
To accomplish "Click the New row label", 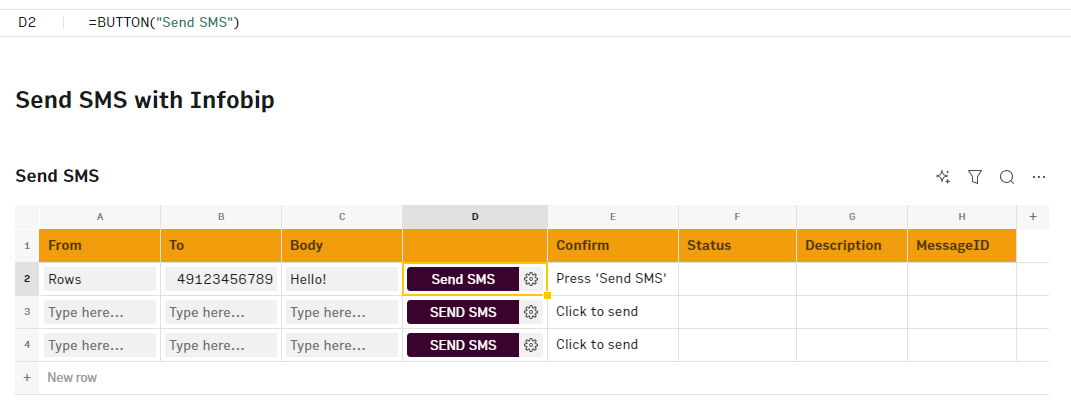I will click(72, 377).
